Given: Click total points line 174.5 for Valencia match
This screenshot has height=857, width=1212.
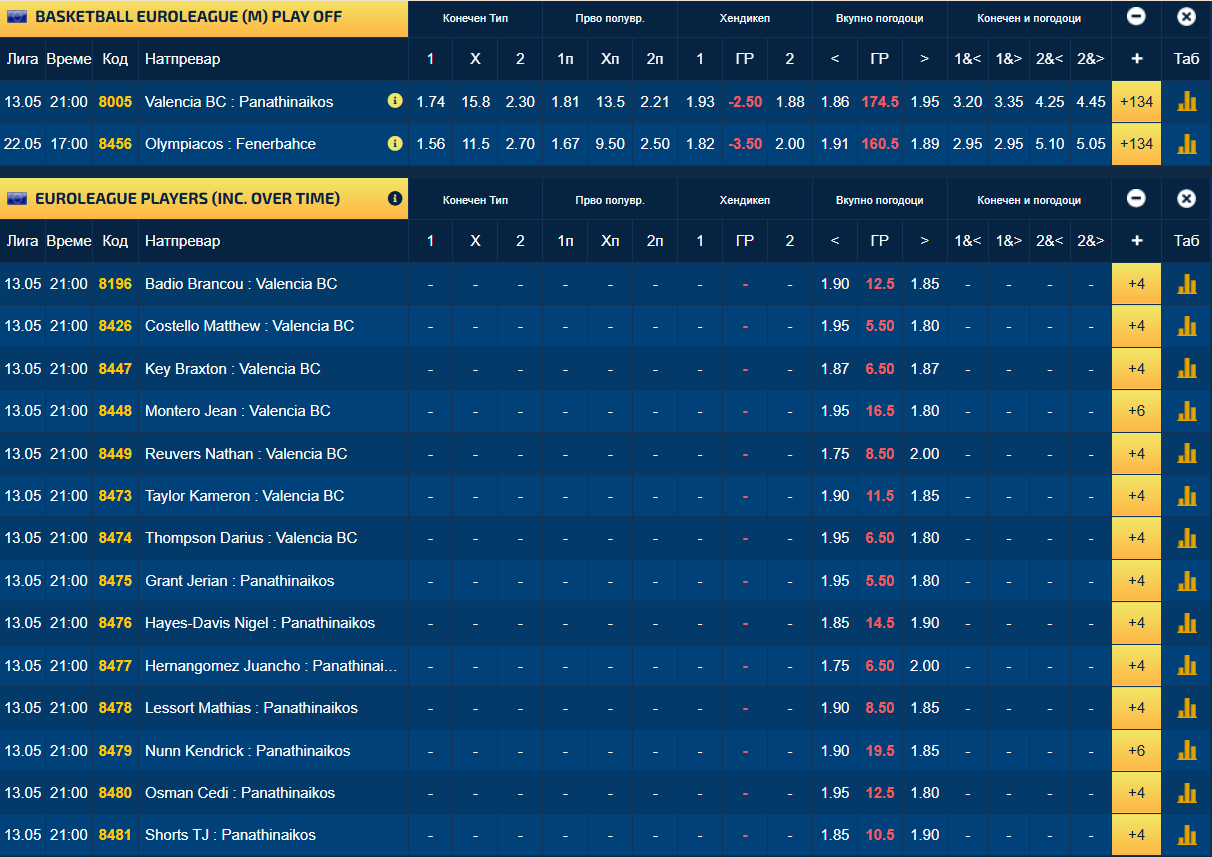Looking at the screenshot, I should point(880,102).
